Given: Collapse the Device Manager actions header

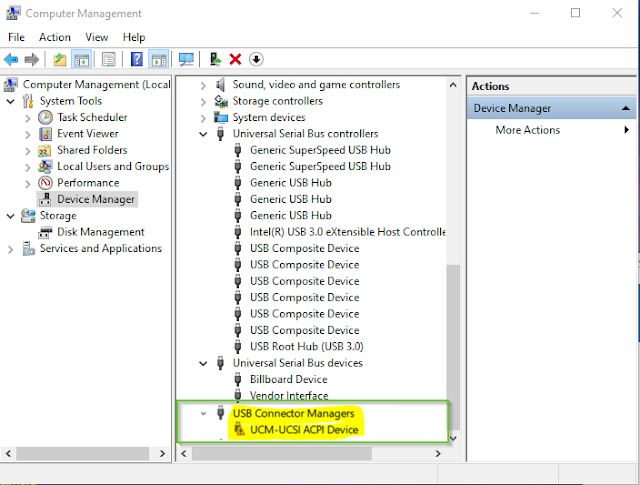Looking at the screenshot, I should pos(625,108).
